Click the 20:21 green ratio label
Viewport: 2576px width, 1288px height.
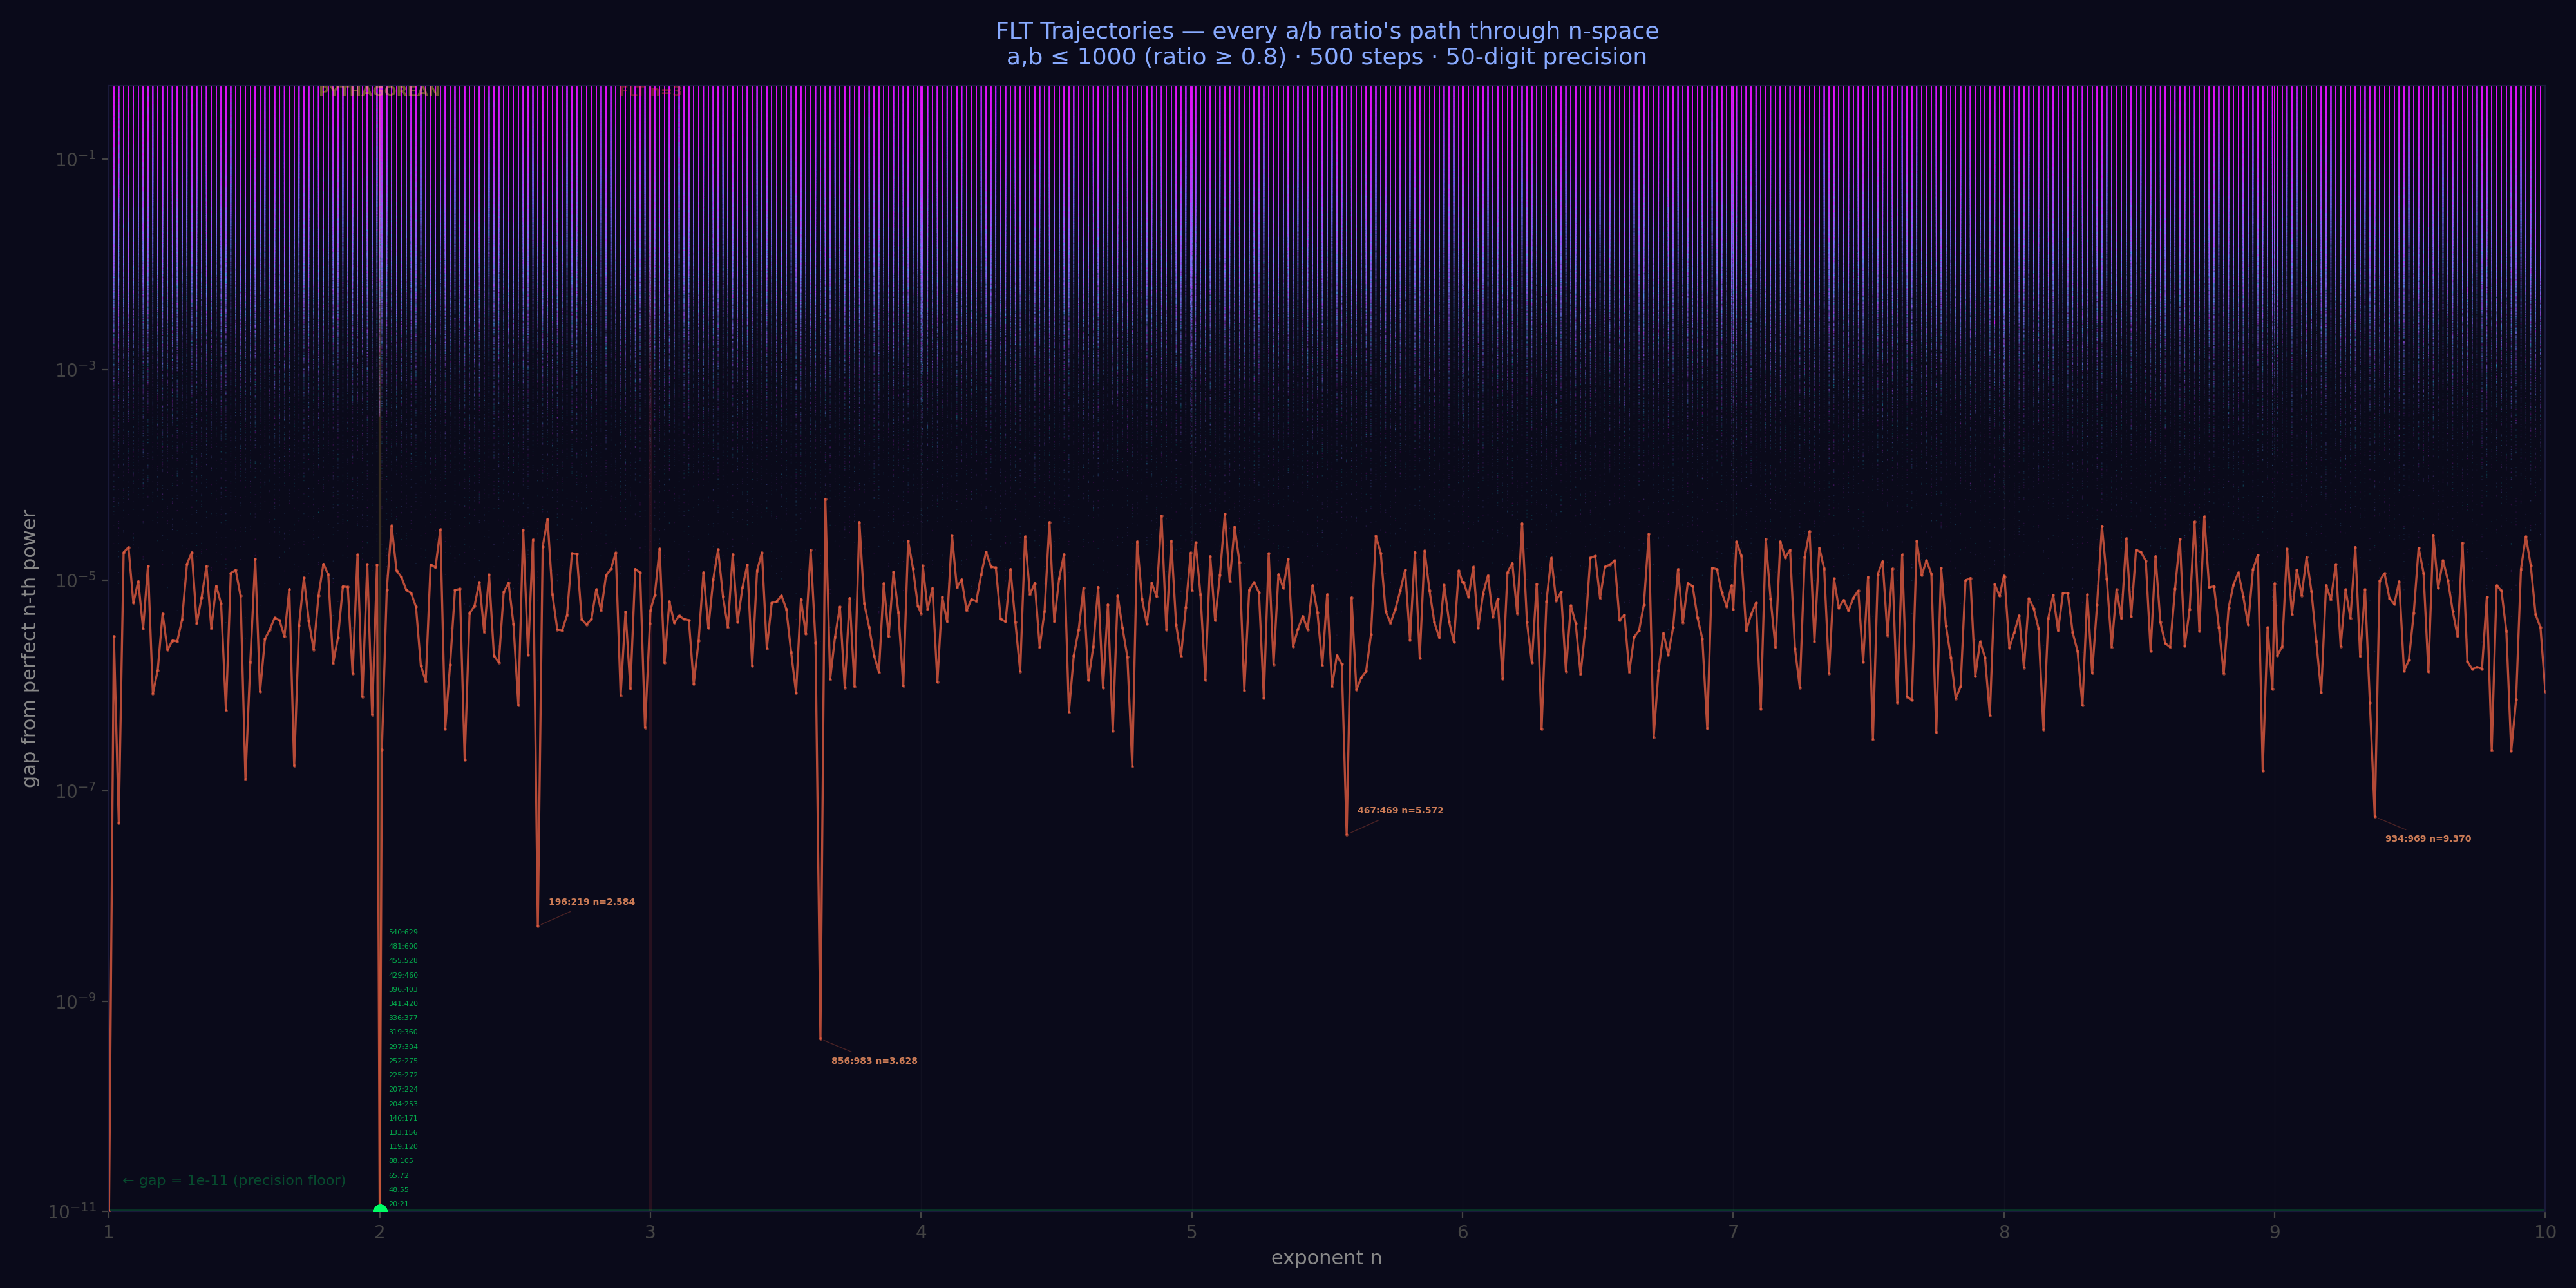[x=399, y=1204]
